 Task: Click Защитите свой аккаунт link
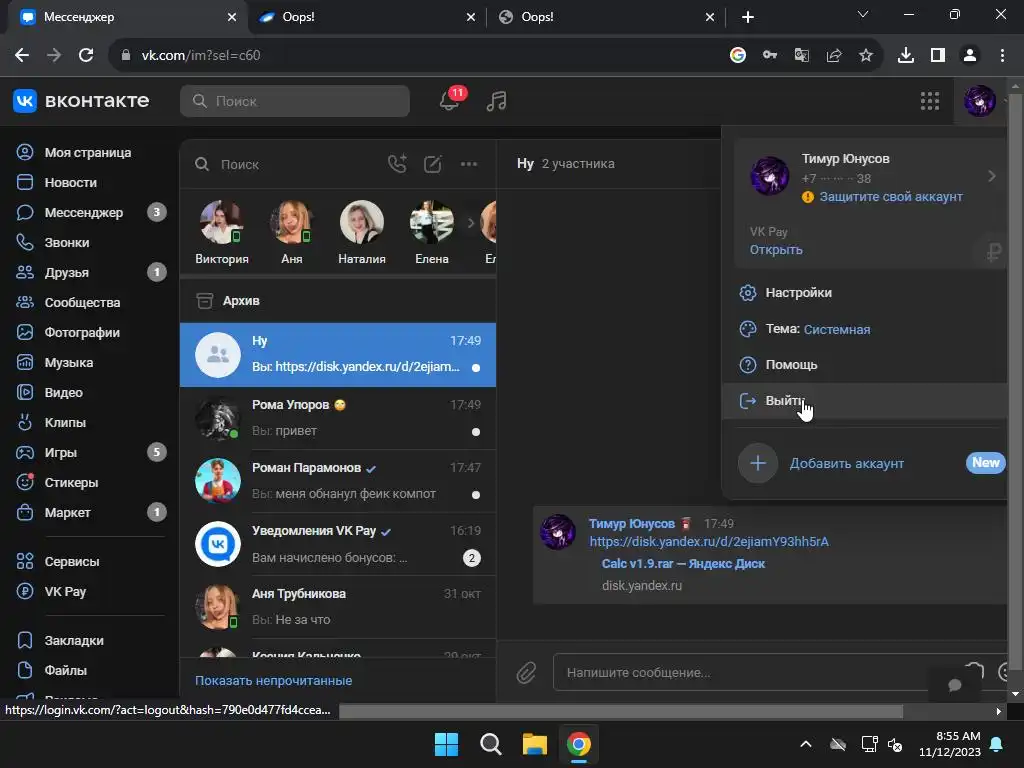891,197
